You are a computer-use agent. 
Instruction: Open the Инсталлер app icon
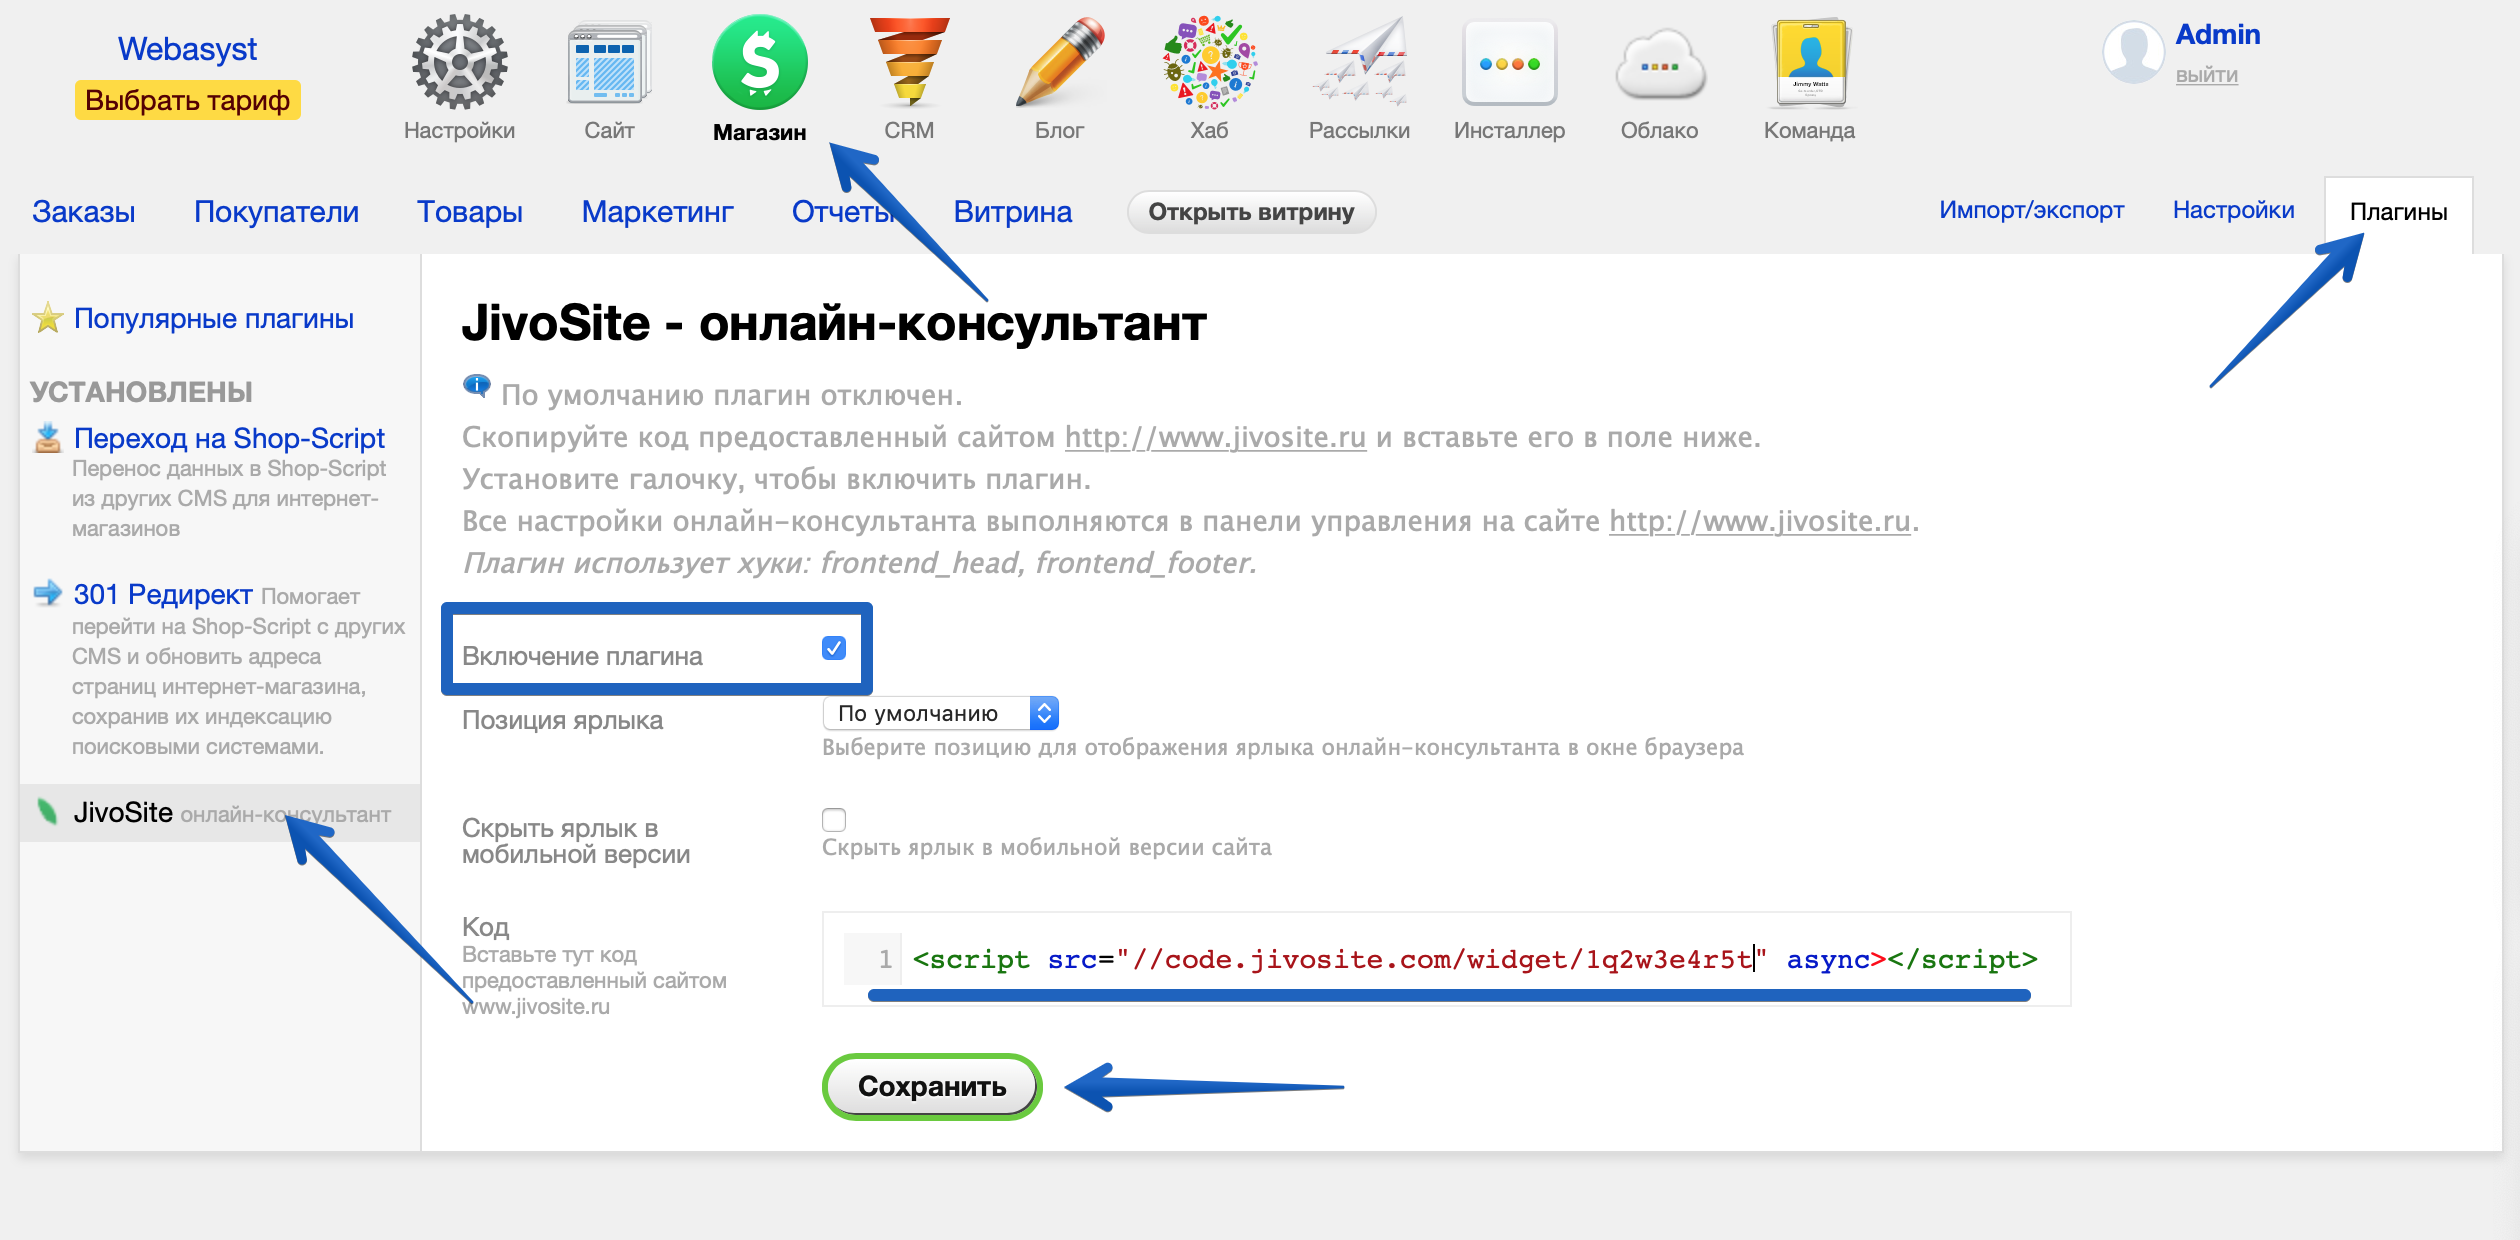(x=1509, y=62)
